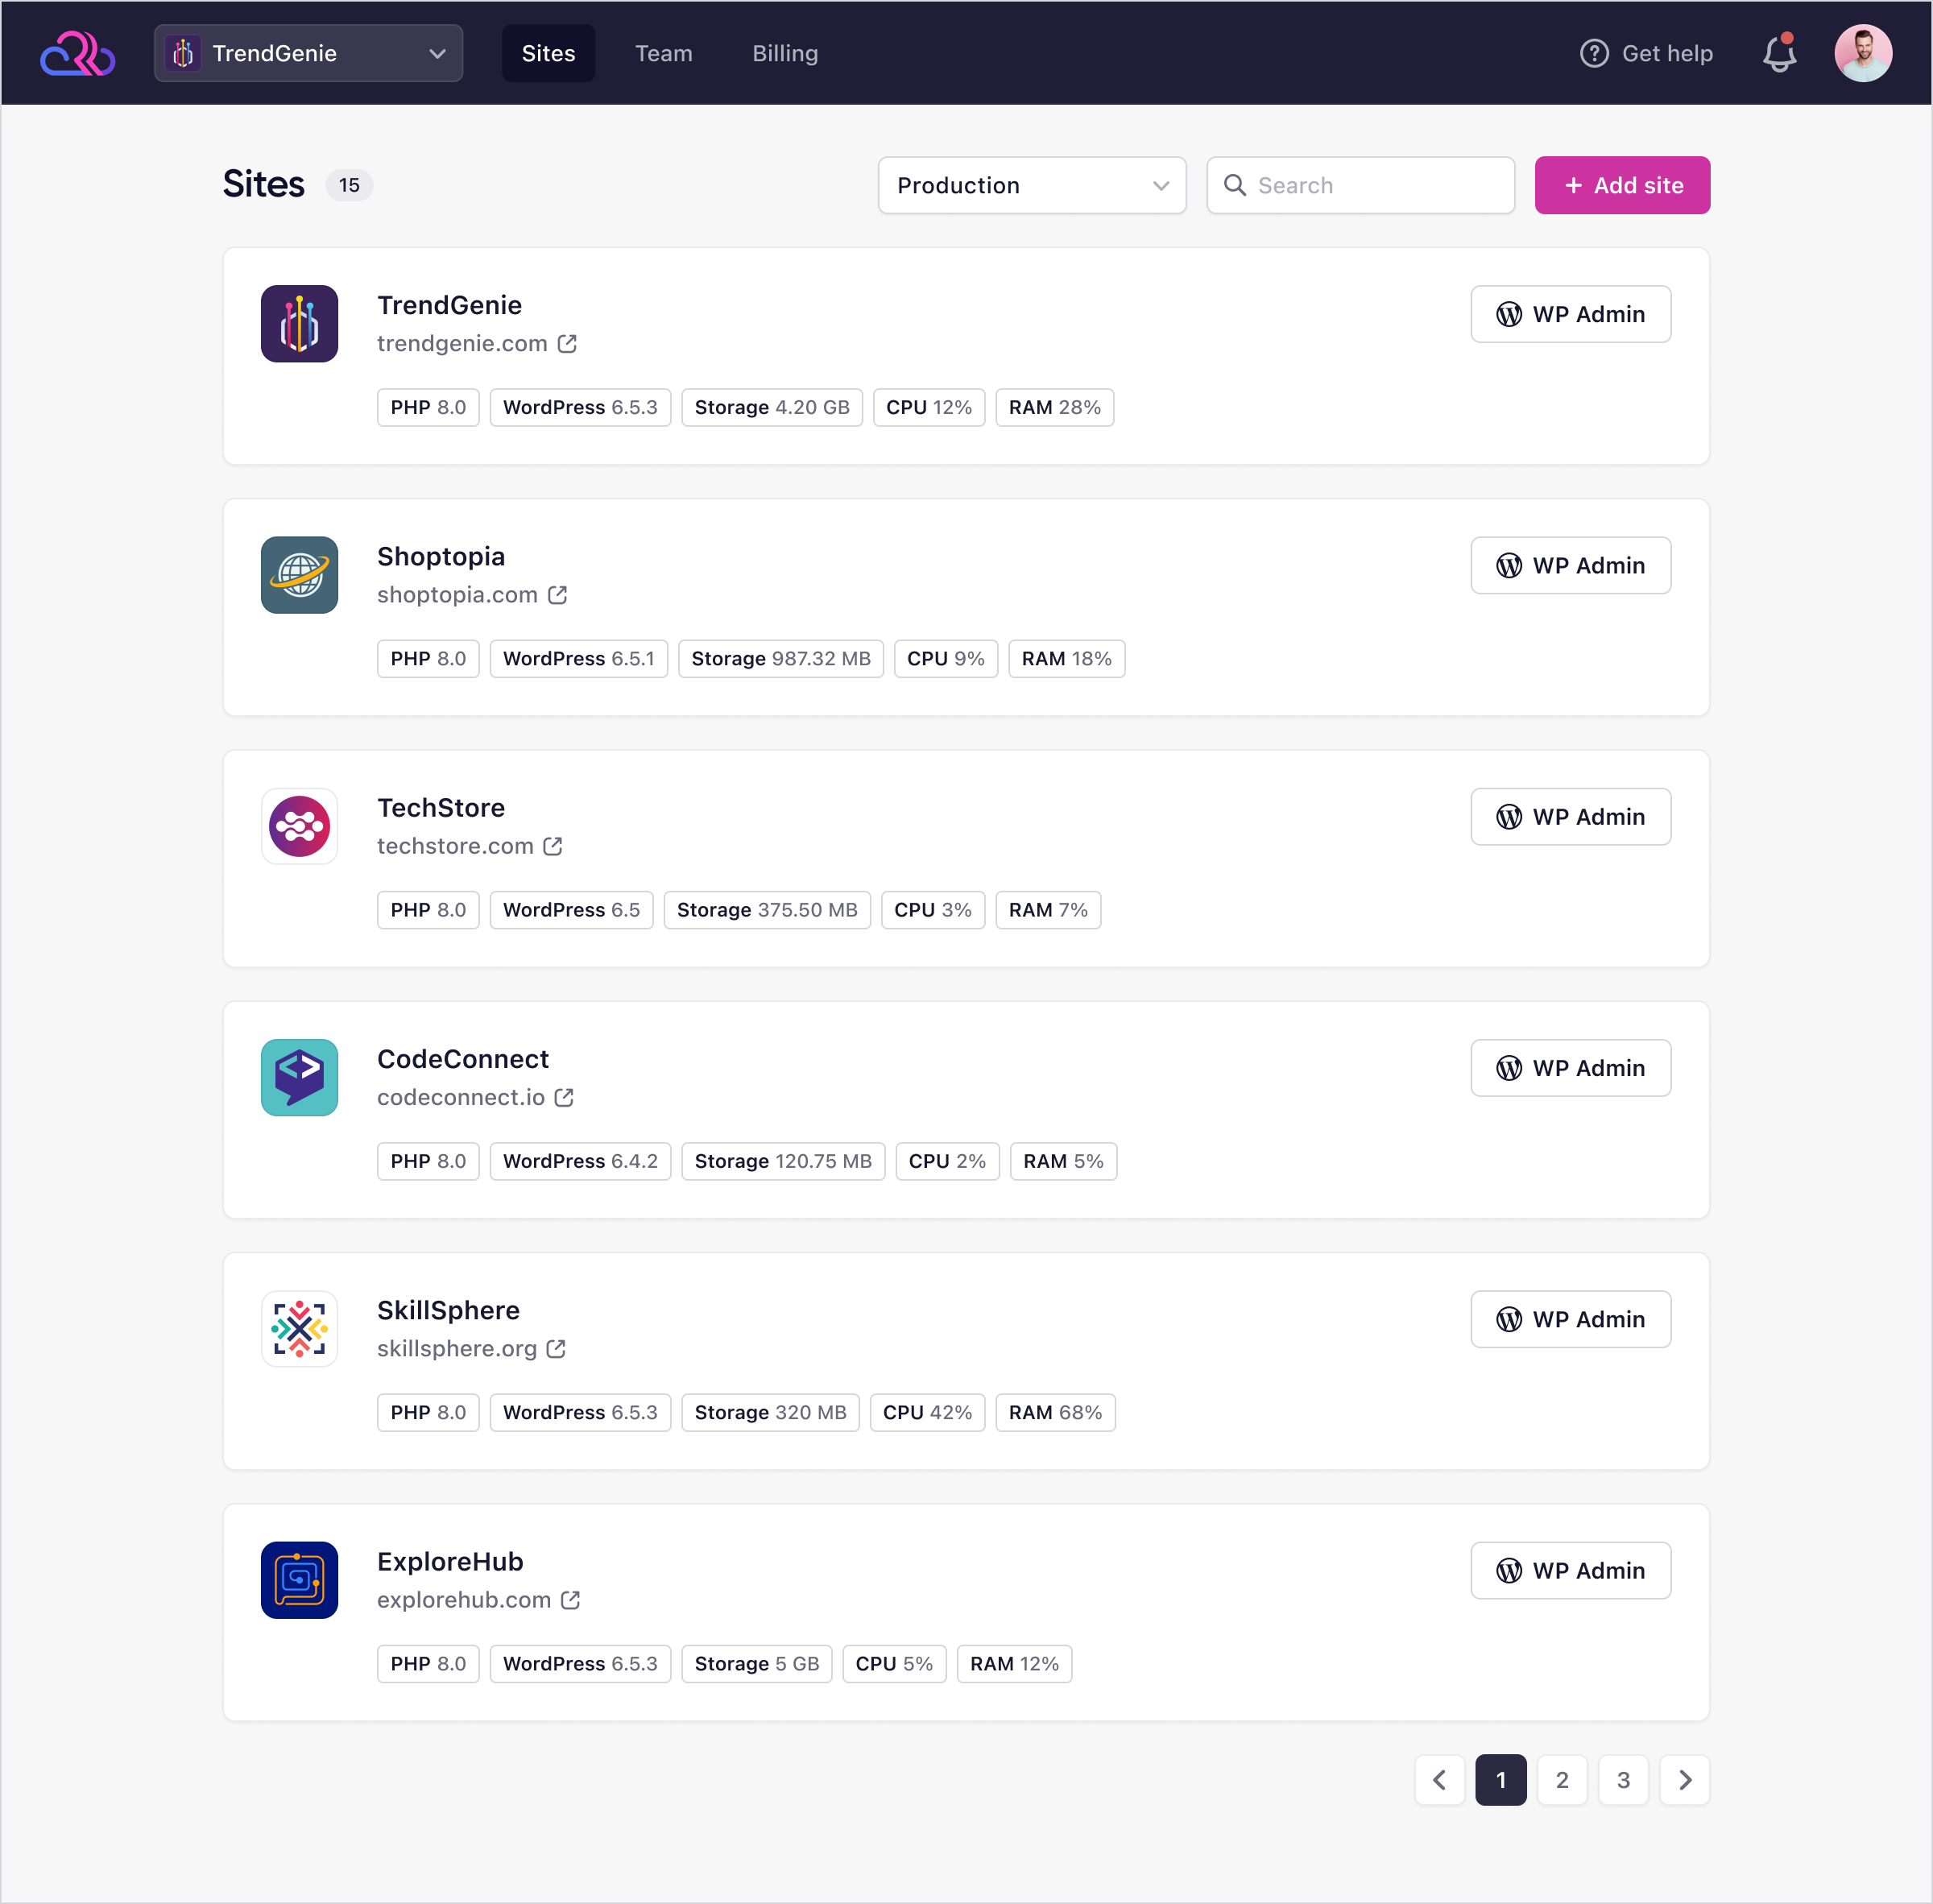Open the notifications bell
Viewport: 1933px width, 1904px height.
1779,53
